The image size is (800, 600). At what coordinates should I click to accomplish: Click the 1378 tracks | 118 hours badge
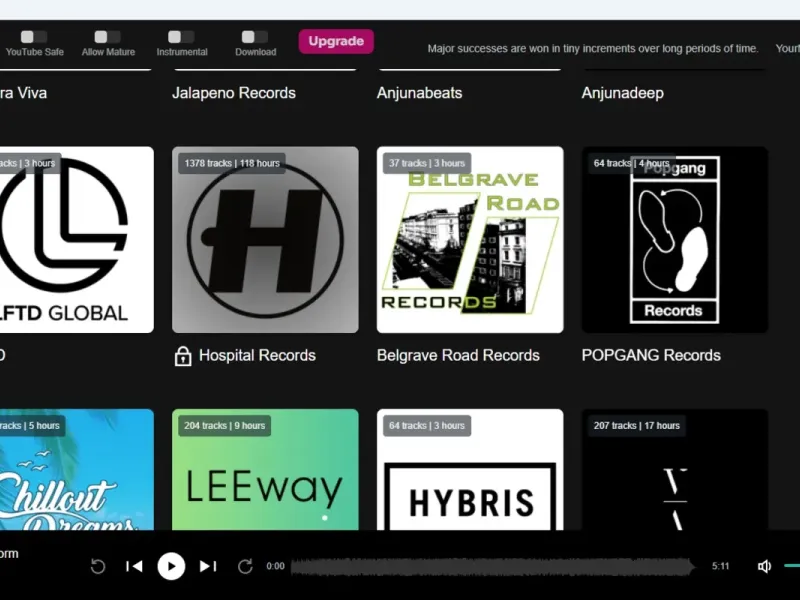[232, 163]
